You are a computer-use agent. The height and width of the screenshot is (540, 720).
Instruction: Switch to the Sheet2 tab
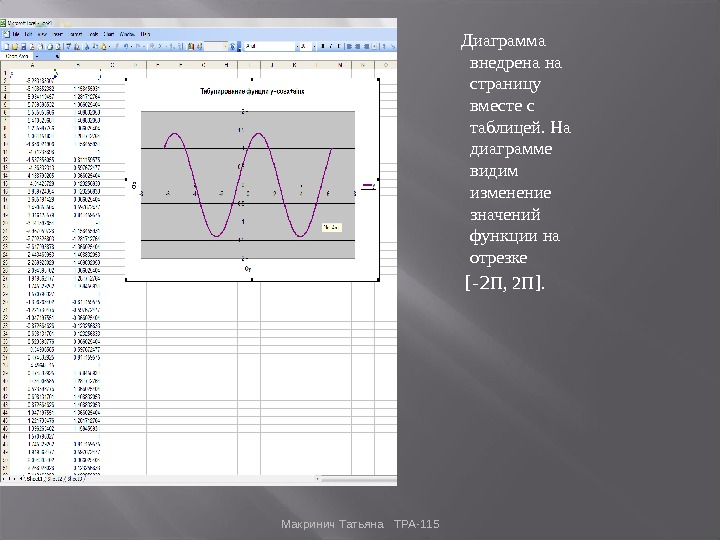[x=54, y=479]
